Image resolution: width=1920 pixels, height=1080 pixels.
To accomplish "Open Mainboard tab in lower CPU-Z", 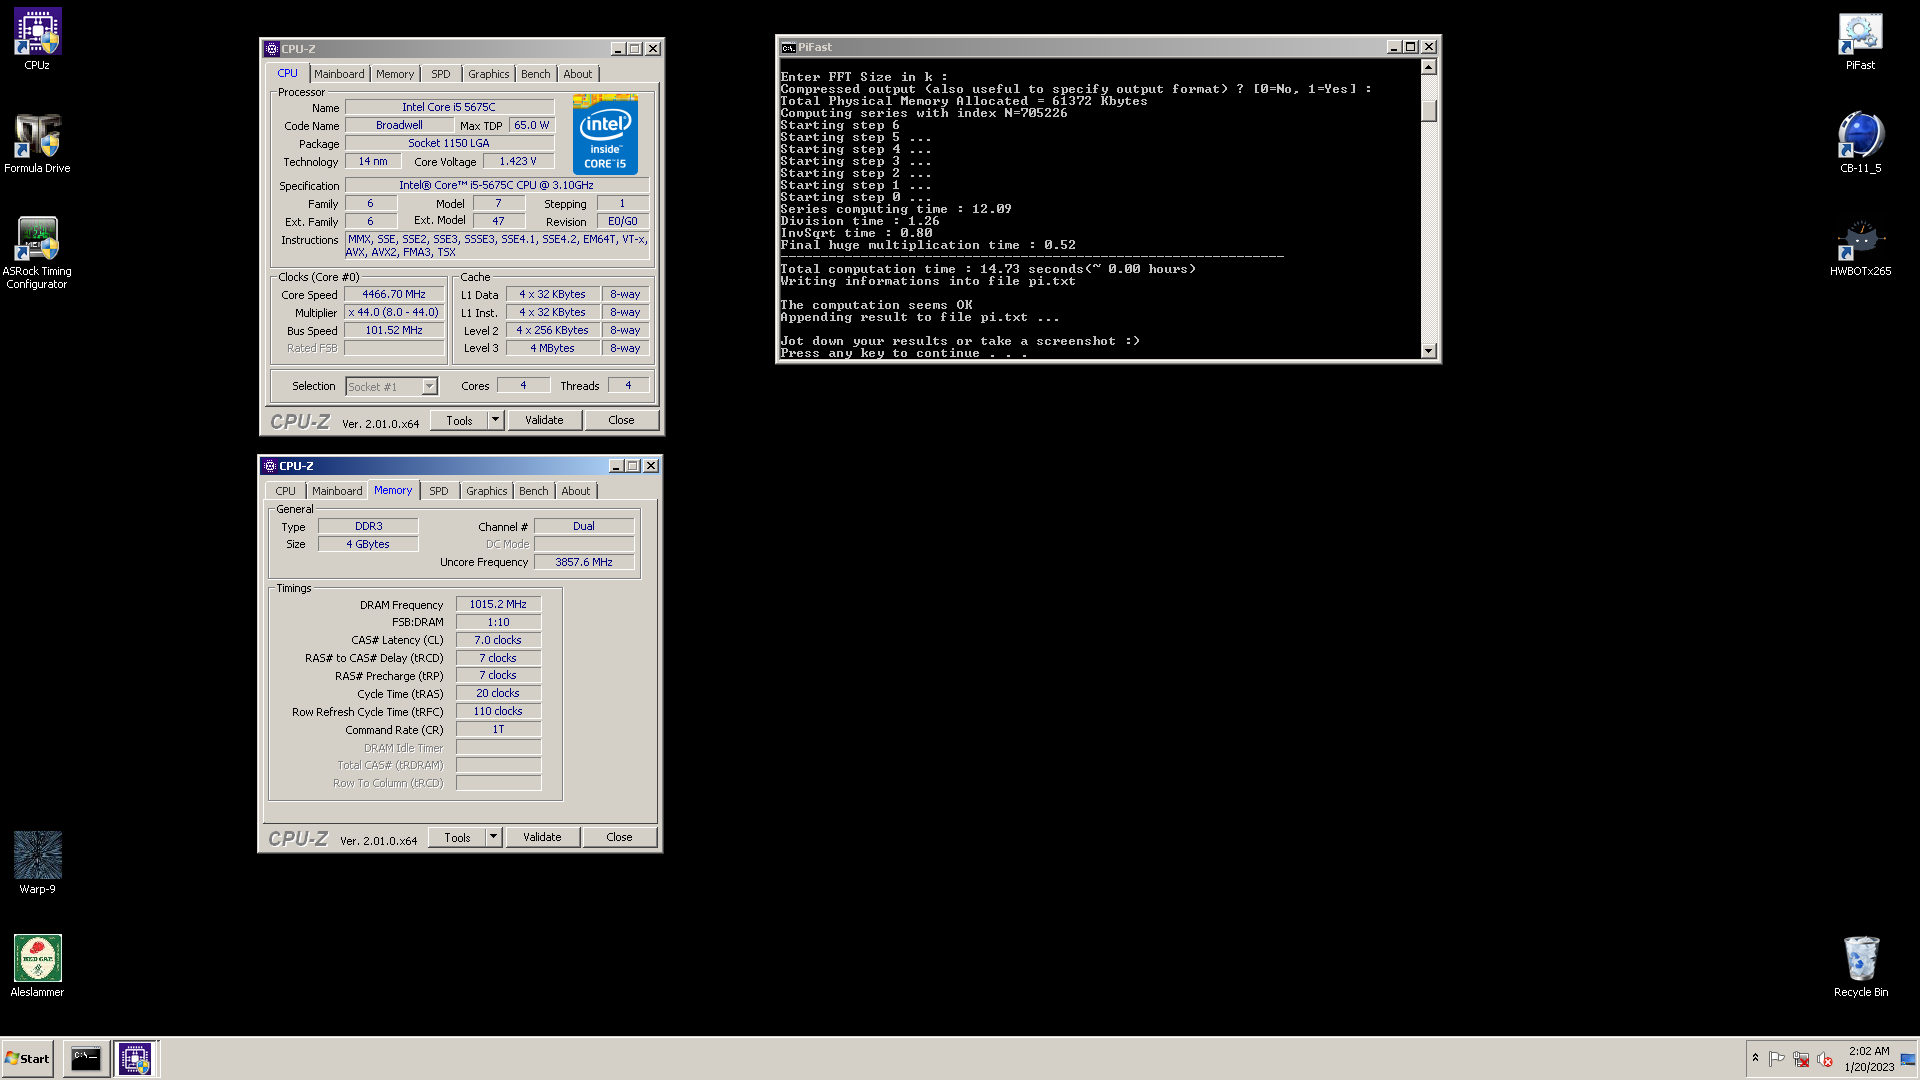I will (337, 491).
